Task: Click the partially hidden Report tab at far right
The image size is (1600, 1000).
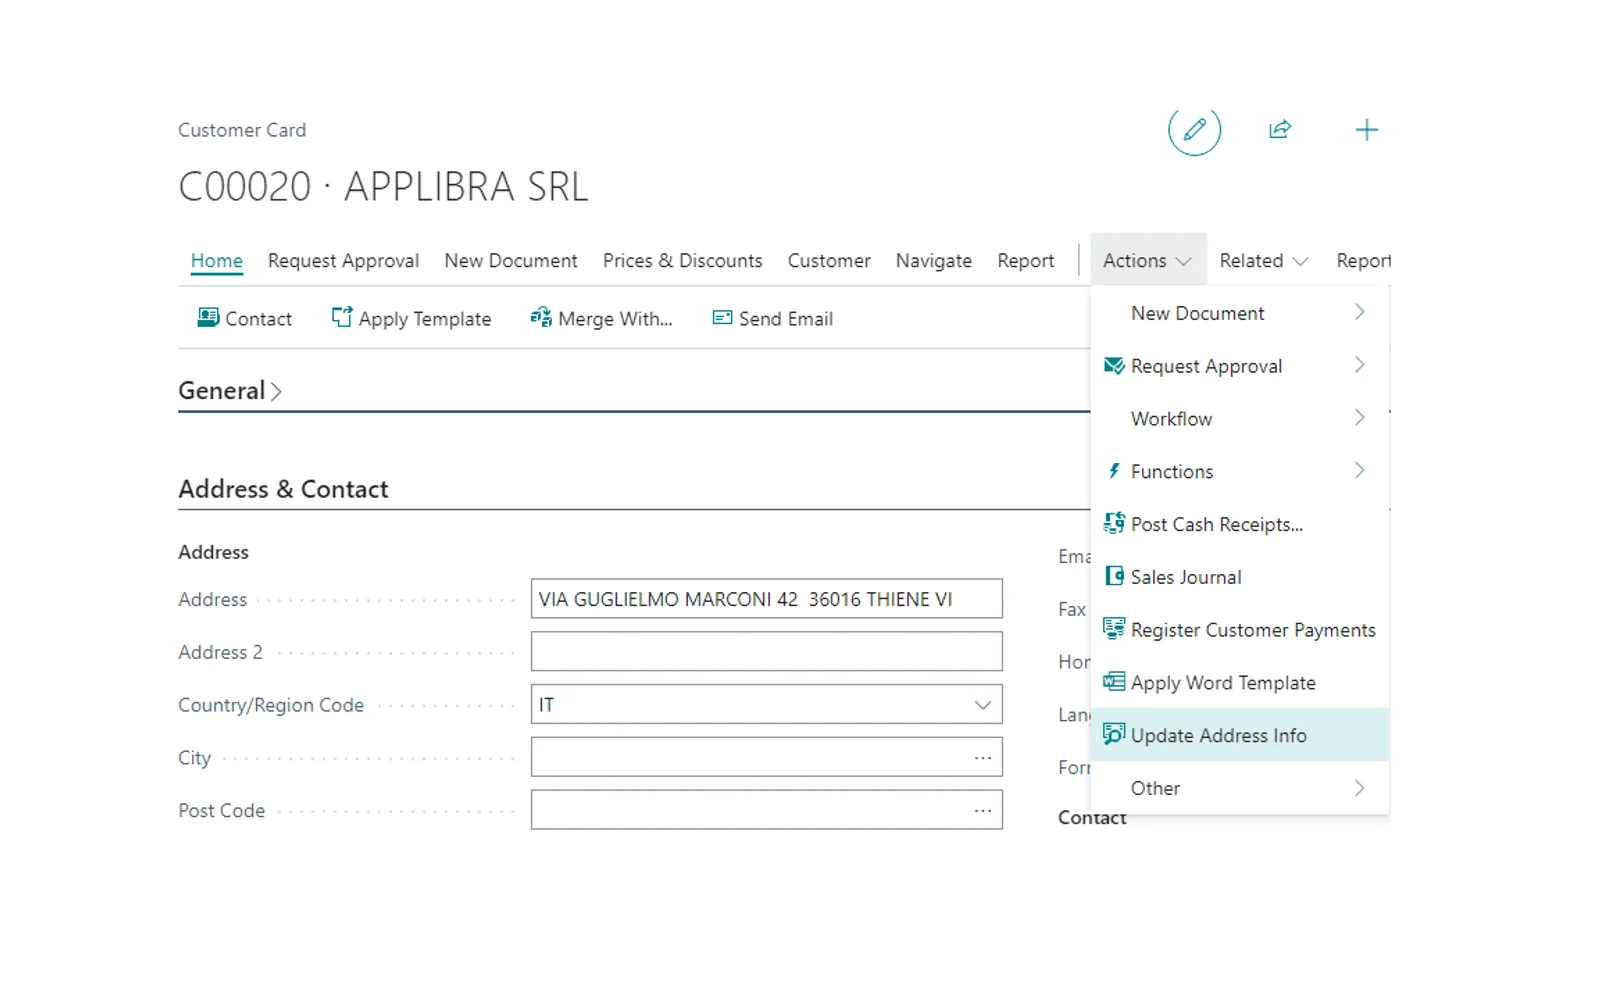Action: pyautogui.click(x=1363, y=261)
